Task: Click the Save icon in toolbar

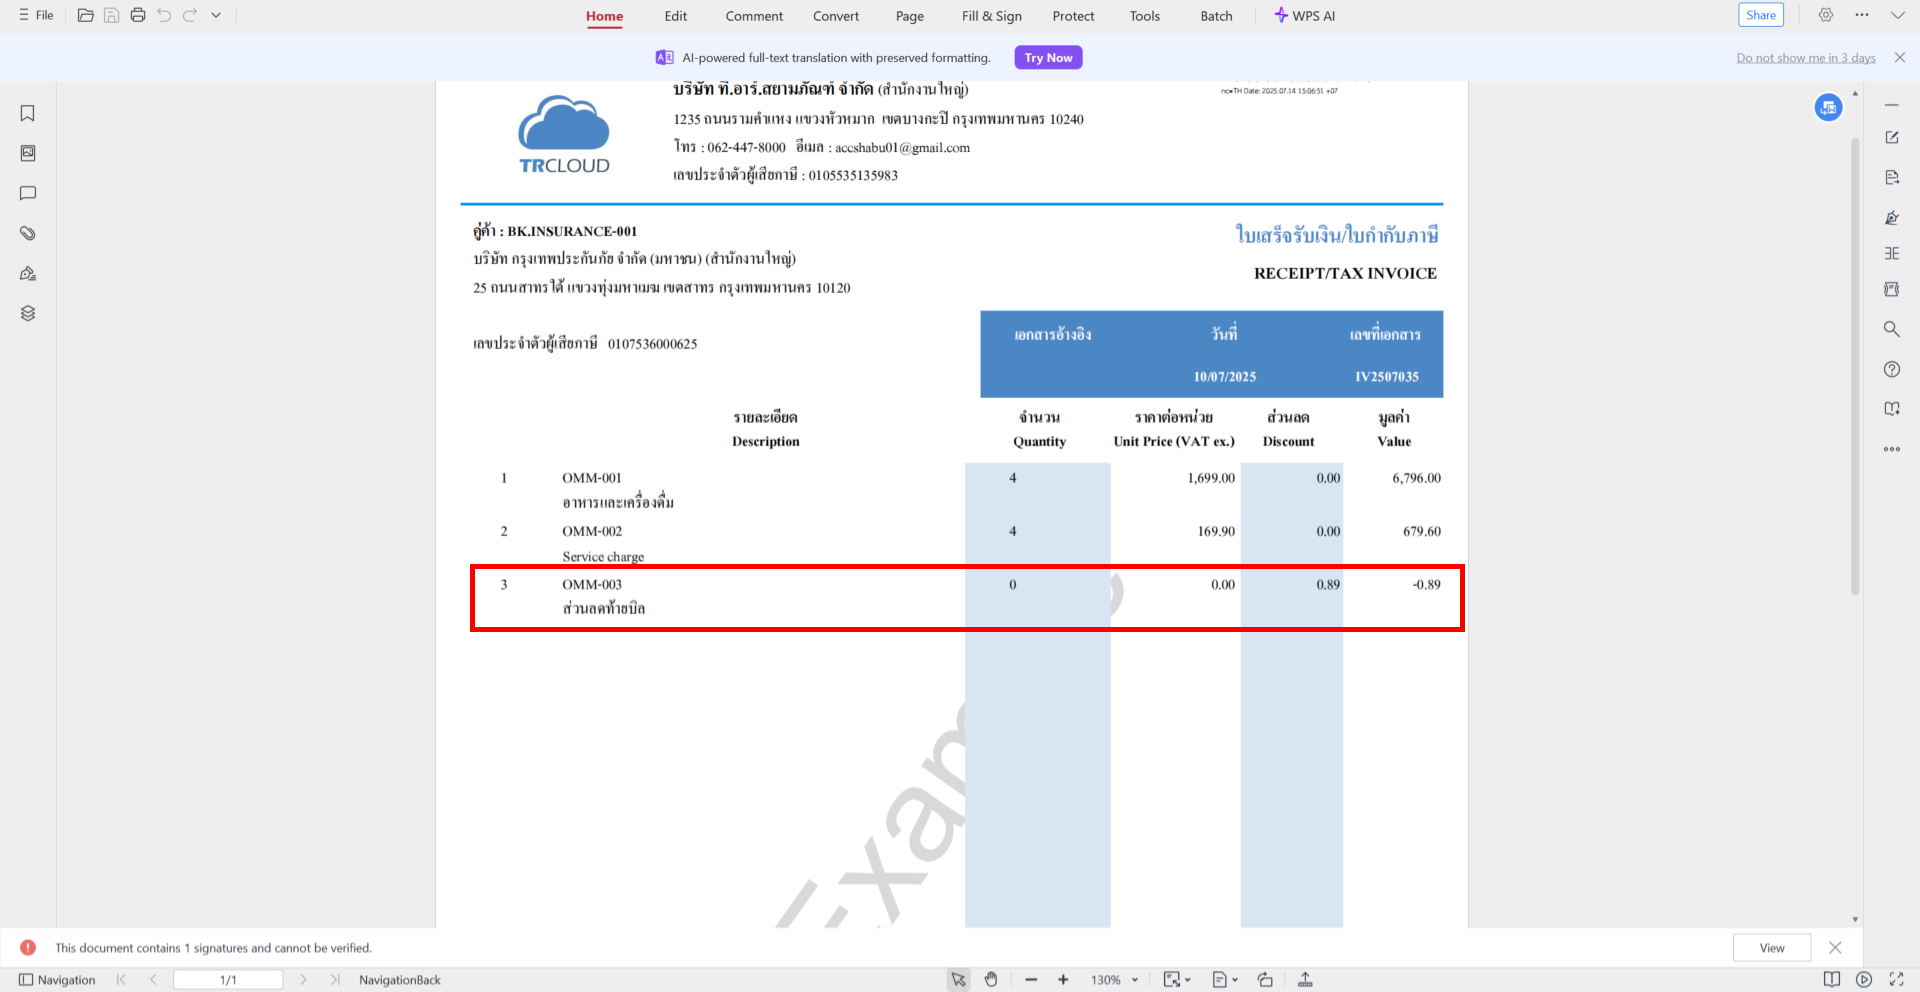Action: click(112, 15)
